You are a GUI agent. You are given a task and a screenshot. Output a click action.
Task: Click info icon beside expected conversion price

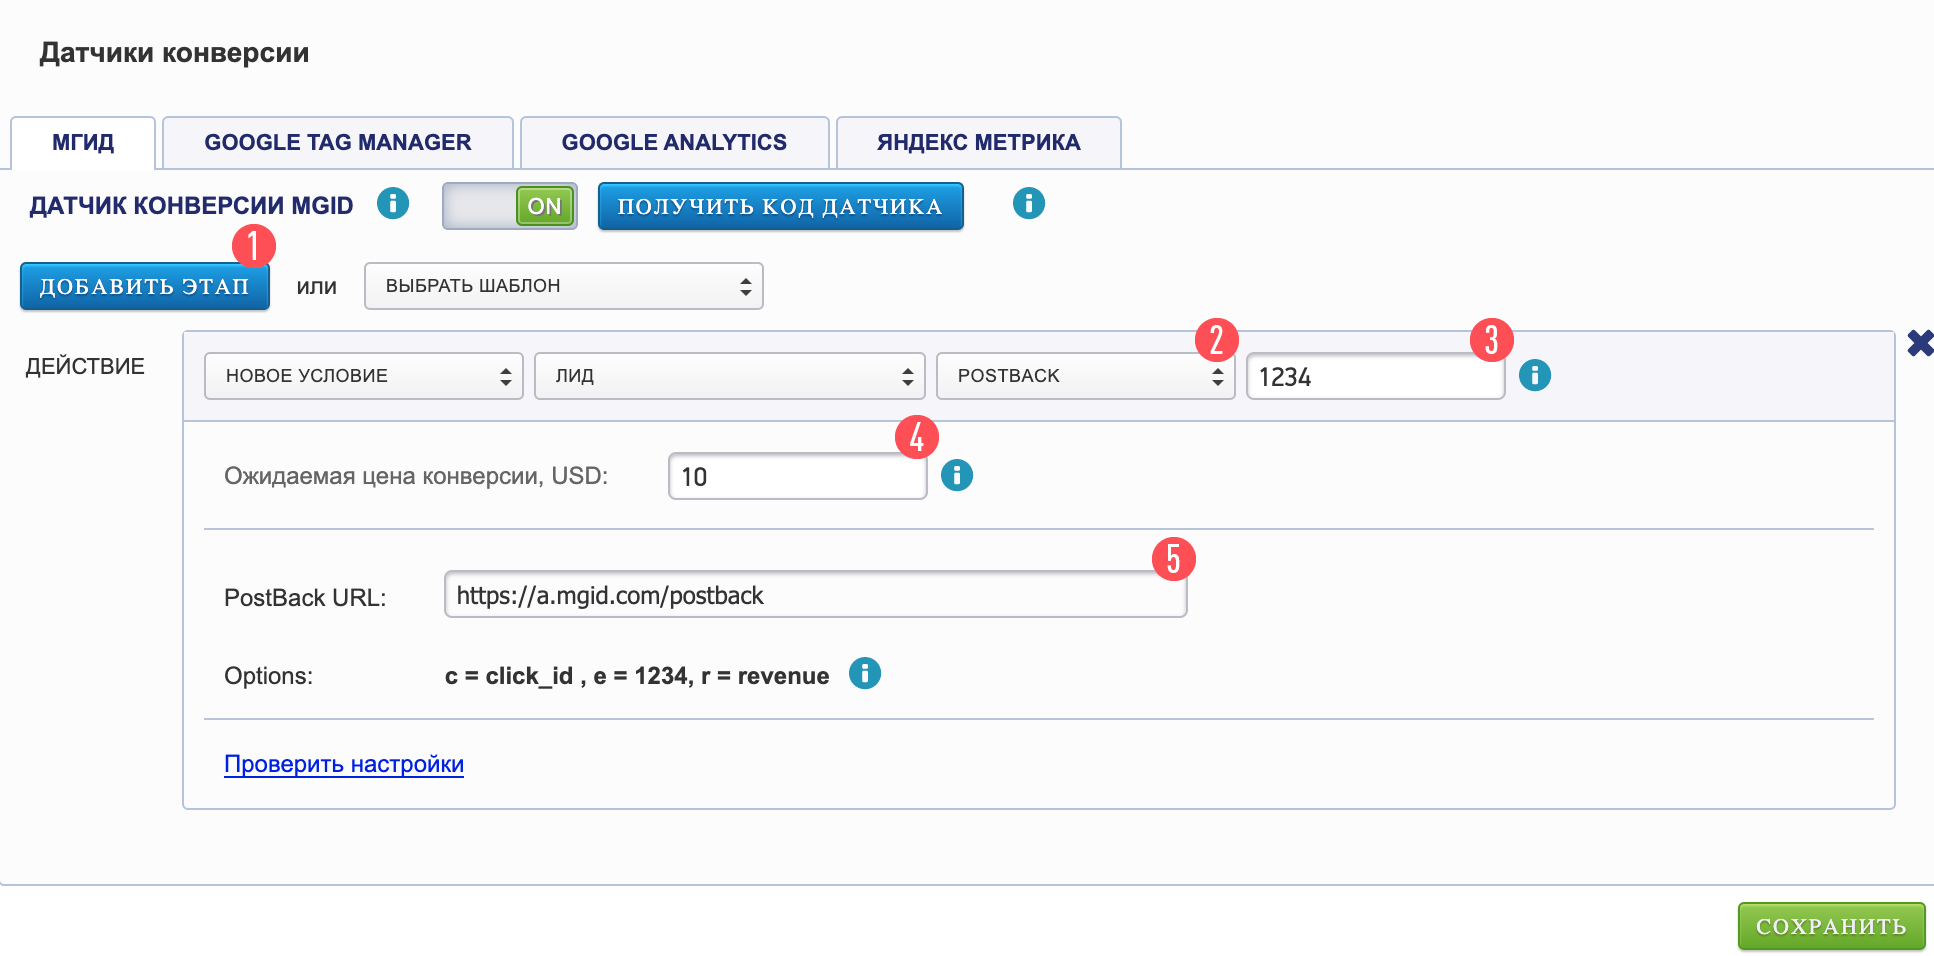tap(956, 475)
